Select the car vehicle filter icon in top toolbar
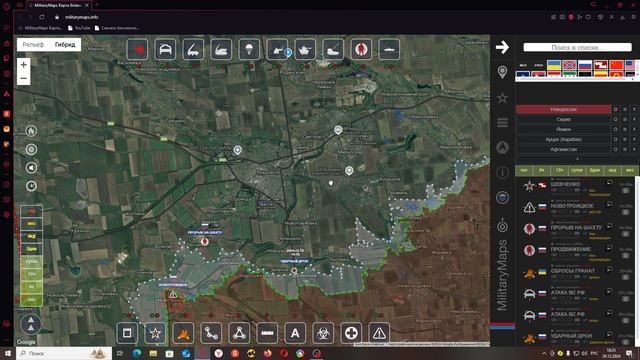Viewport: 640px width, 360px height. pyautogui.click(x=165, y=49)
